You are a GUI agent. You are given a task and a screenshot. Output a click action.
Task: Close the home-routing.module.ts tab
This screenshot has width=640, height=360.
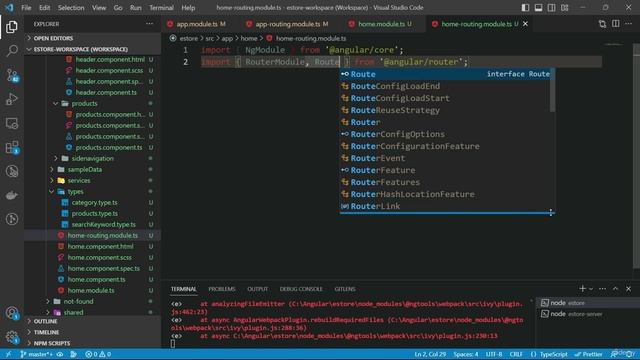(525, 24)
